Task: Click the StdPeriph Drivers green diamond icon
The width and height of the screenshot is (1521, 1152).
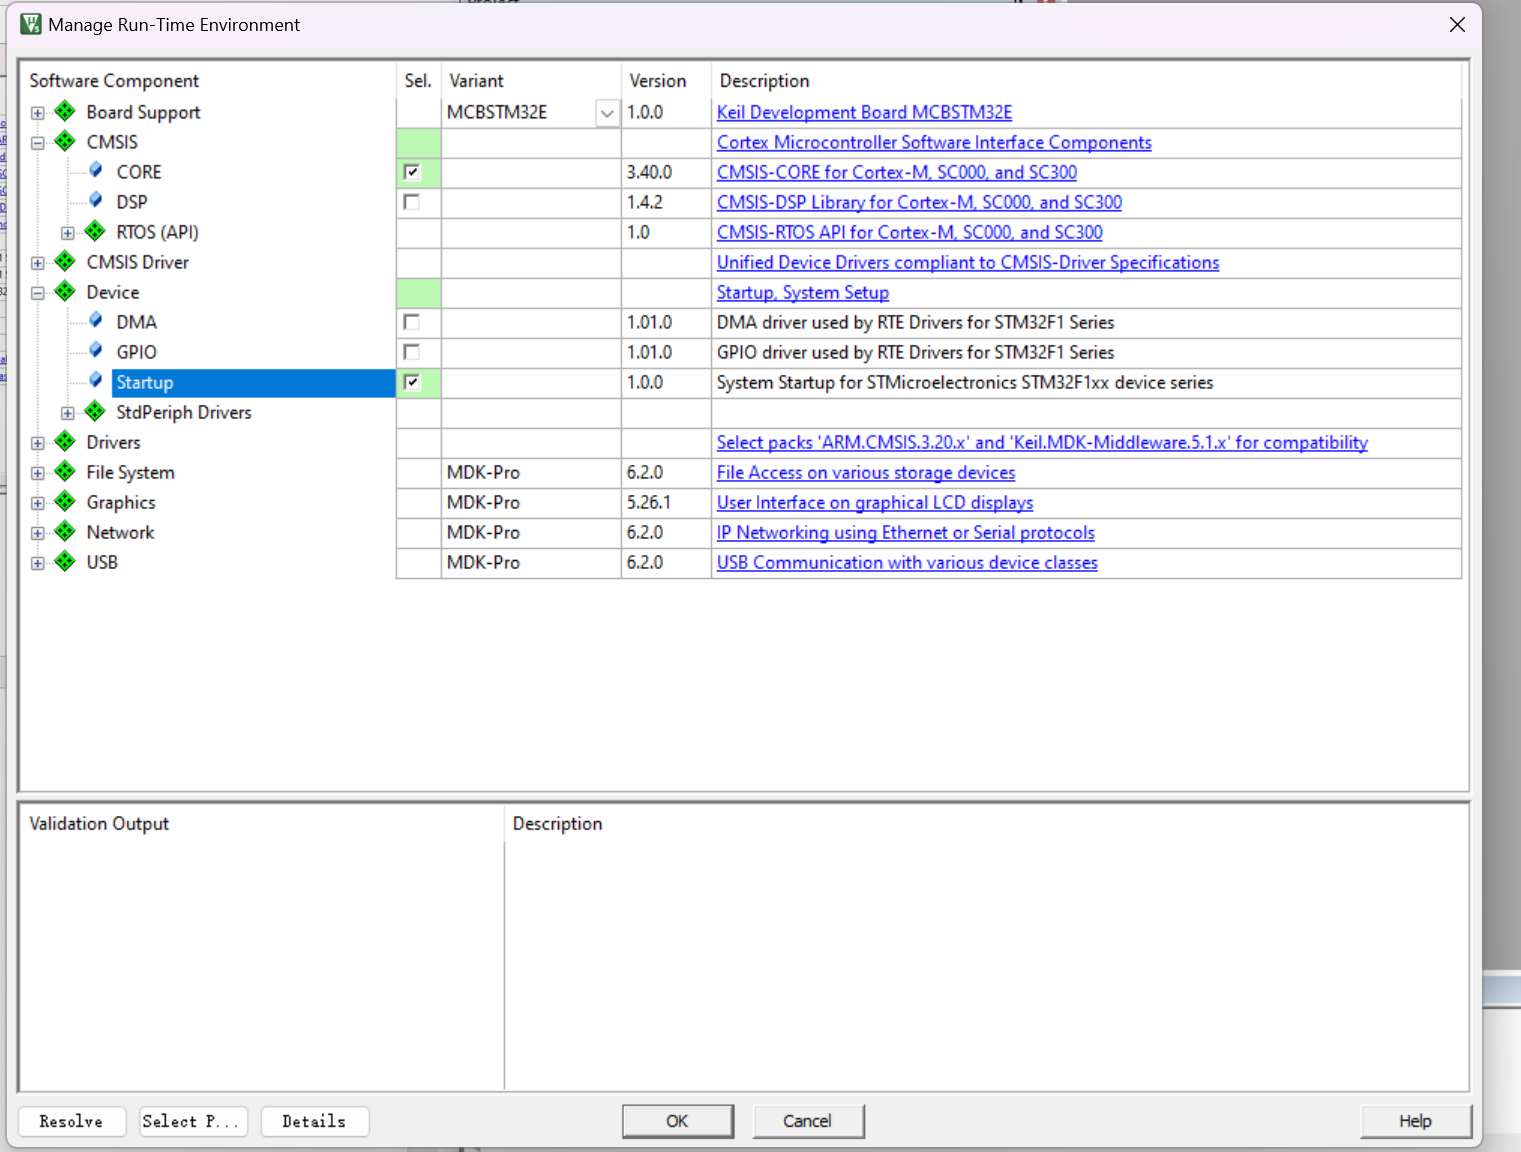Action: pyautogui.click(x=95, y=411)
